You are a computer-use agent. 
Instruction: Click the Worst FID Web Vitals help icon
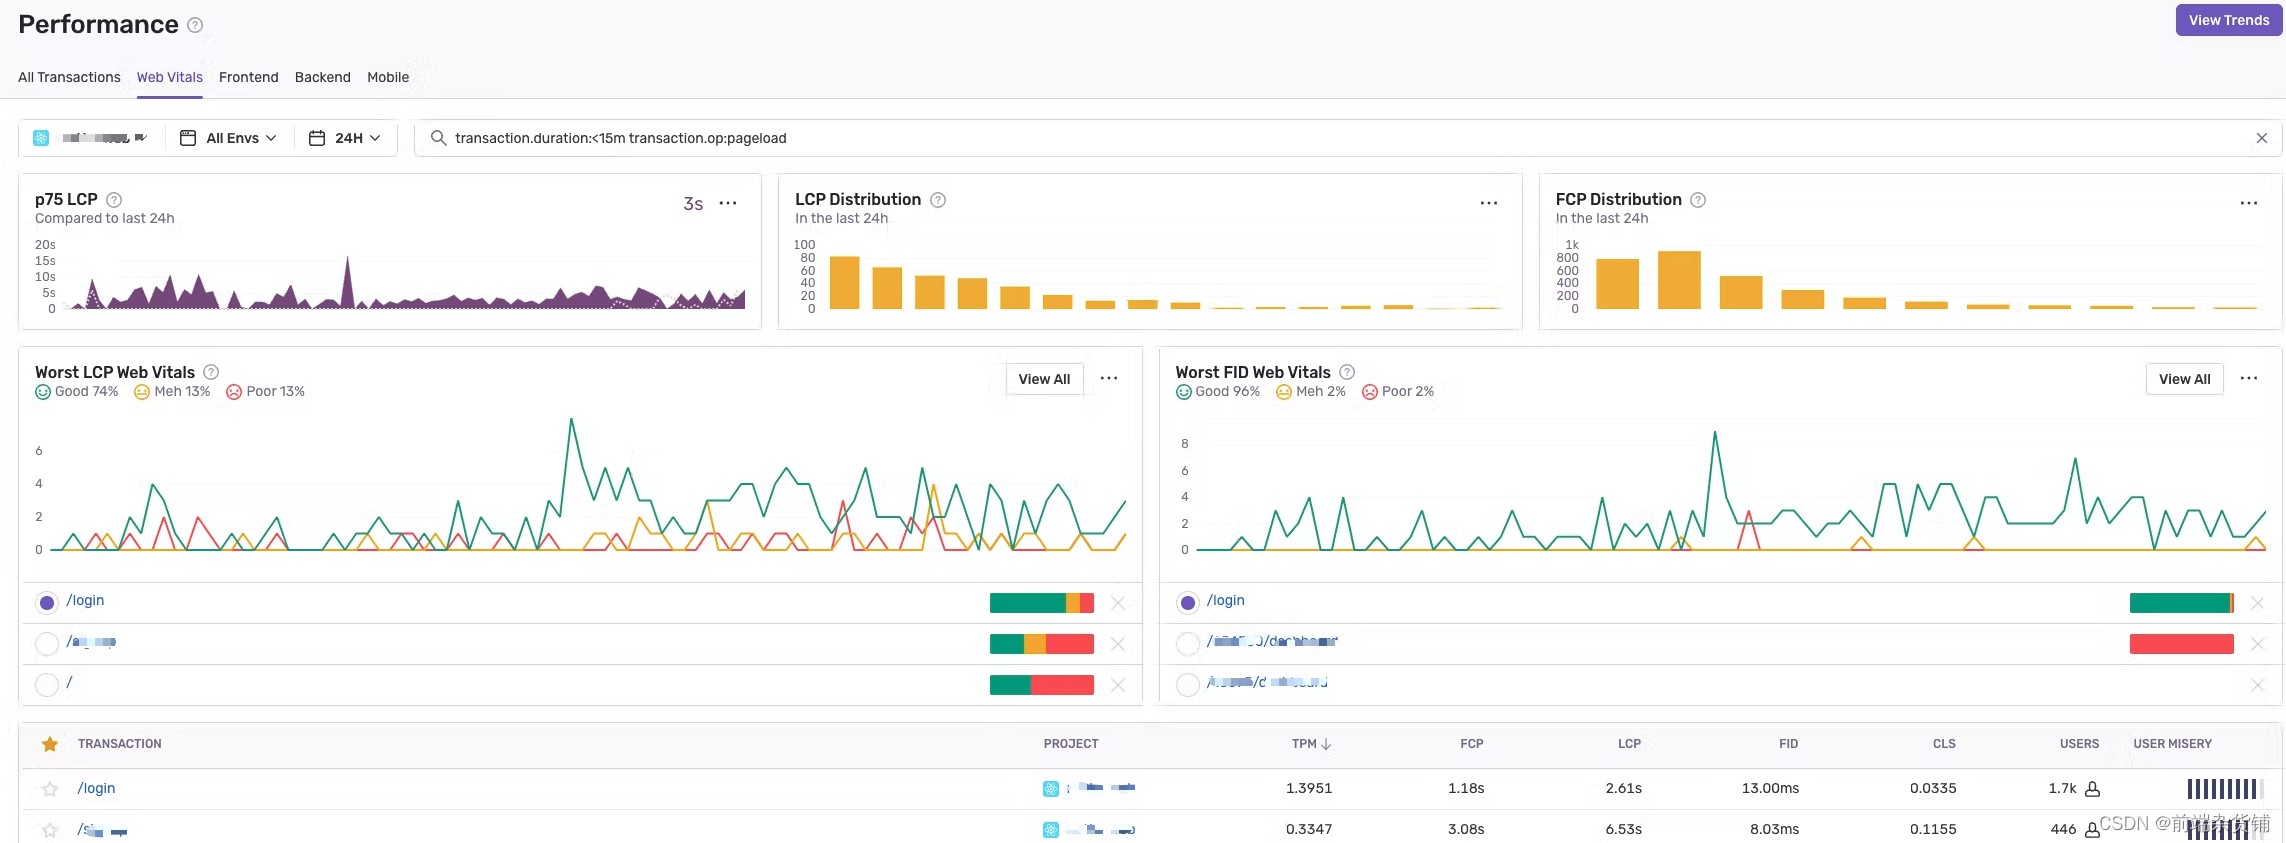click(1347, 372)
